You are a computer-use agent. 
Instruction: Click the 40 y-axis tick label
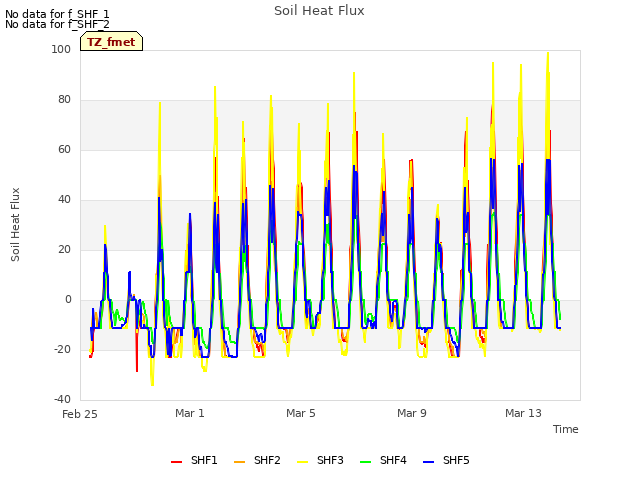pos(64,200)
